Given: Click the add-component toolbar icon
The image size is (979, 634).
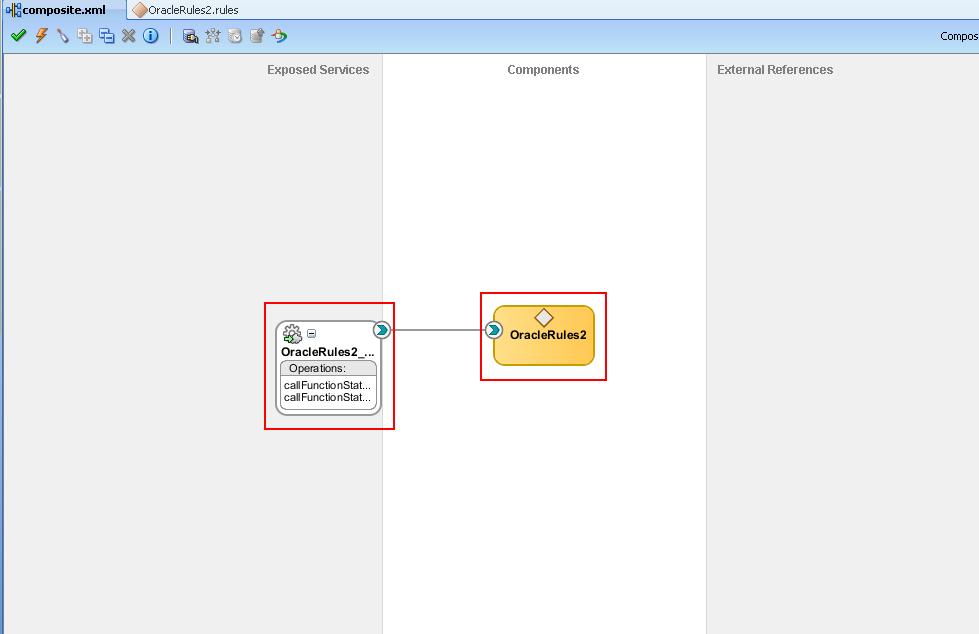Looking at the screenshot, I should 85,35.
